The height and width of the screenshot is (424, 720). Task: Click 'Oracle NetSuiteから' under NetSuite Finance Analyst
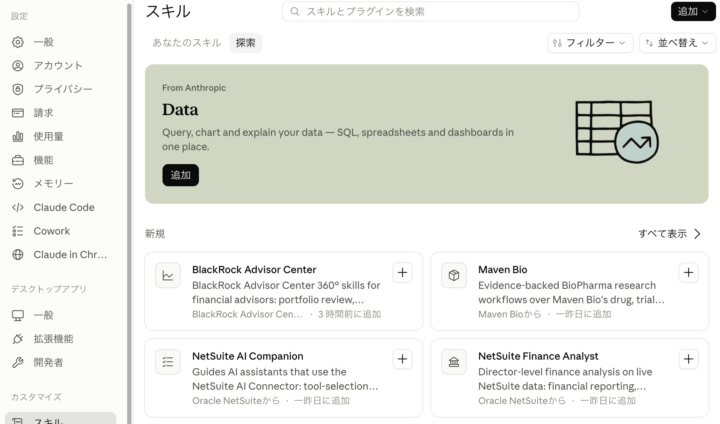tap(522, 401)
